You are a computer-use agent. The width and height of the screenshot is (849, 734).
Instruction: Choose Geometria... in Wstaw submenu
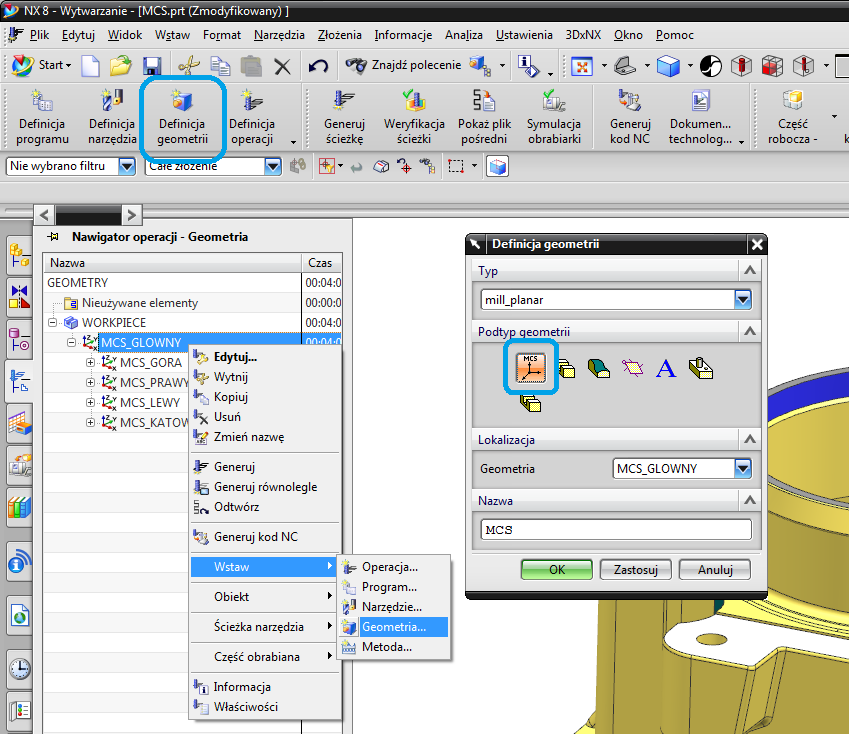[393, 627]
